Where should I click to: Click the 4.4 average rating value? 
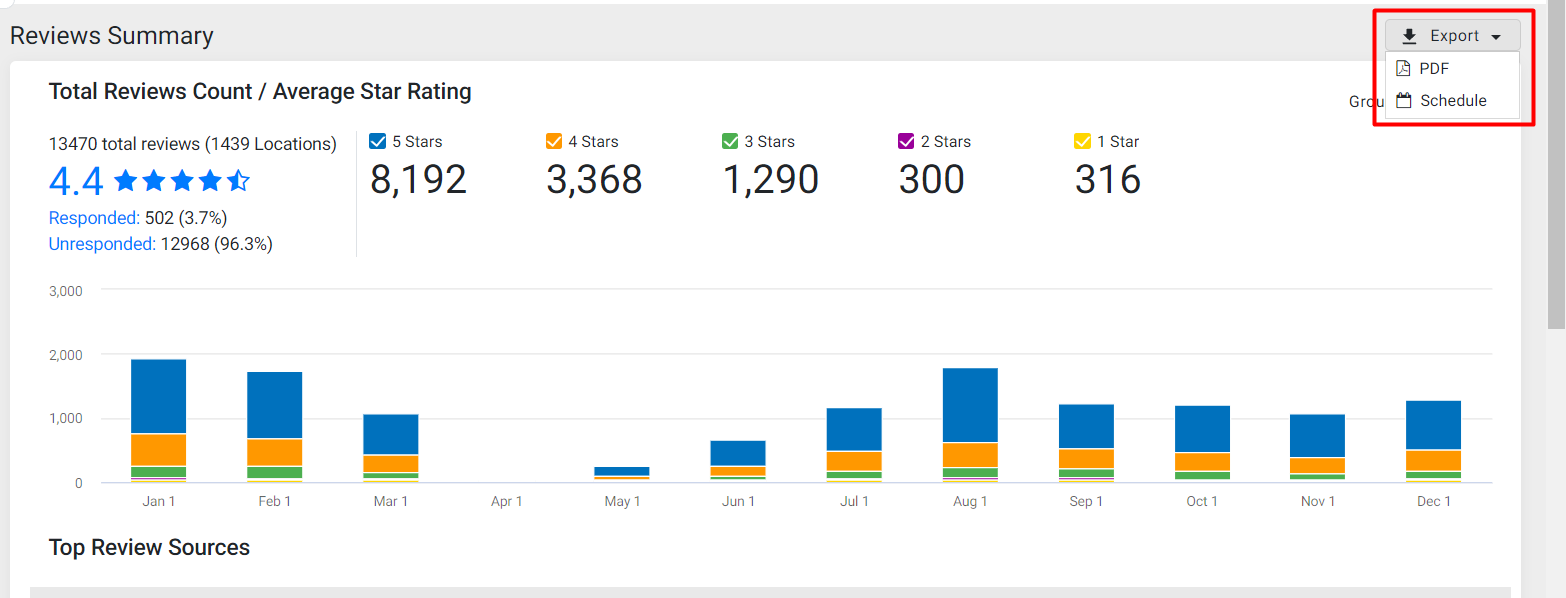[x=76, y=182]
